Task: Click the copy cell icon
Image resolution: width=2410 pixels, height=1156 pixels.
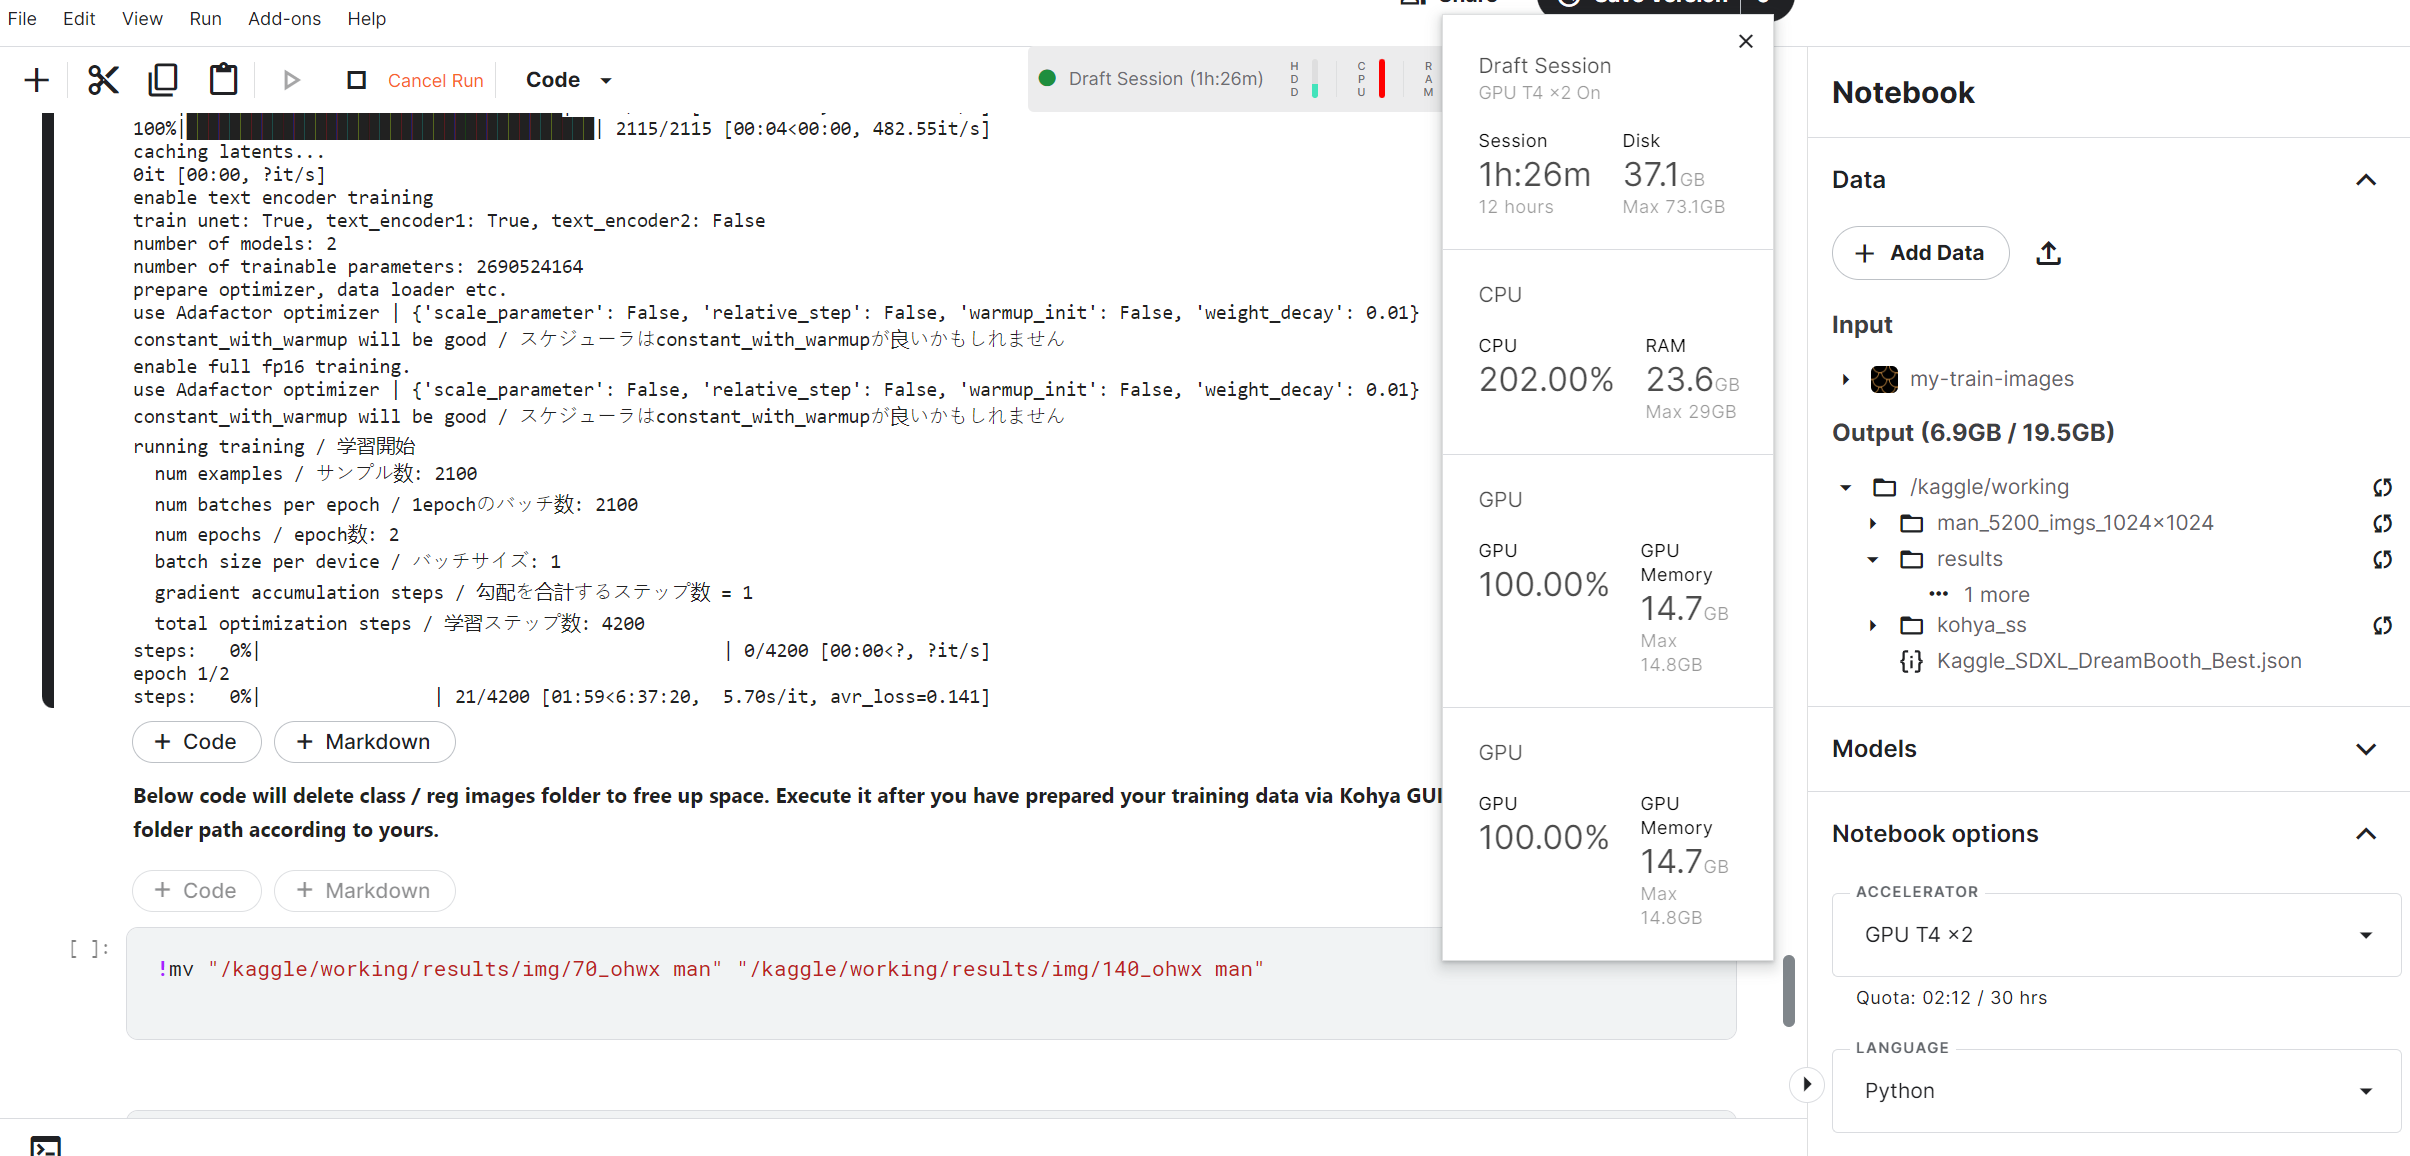Action: pyautogui.click(x=163, y=80)
